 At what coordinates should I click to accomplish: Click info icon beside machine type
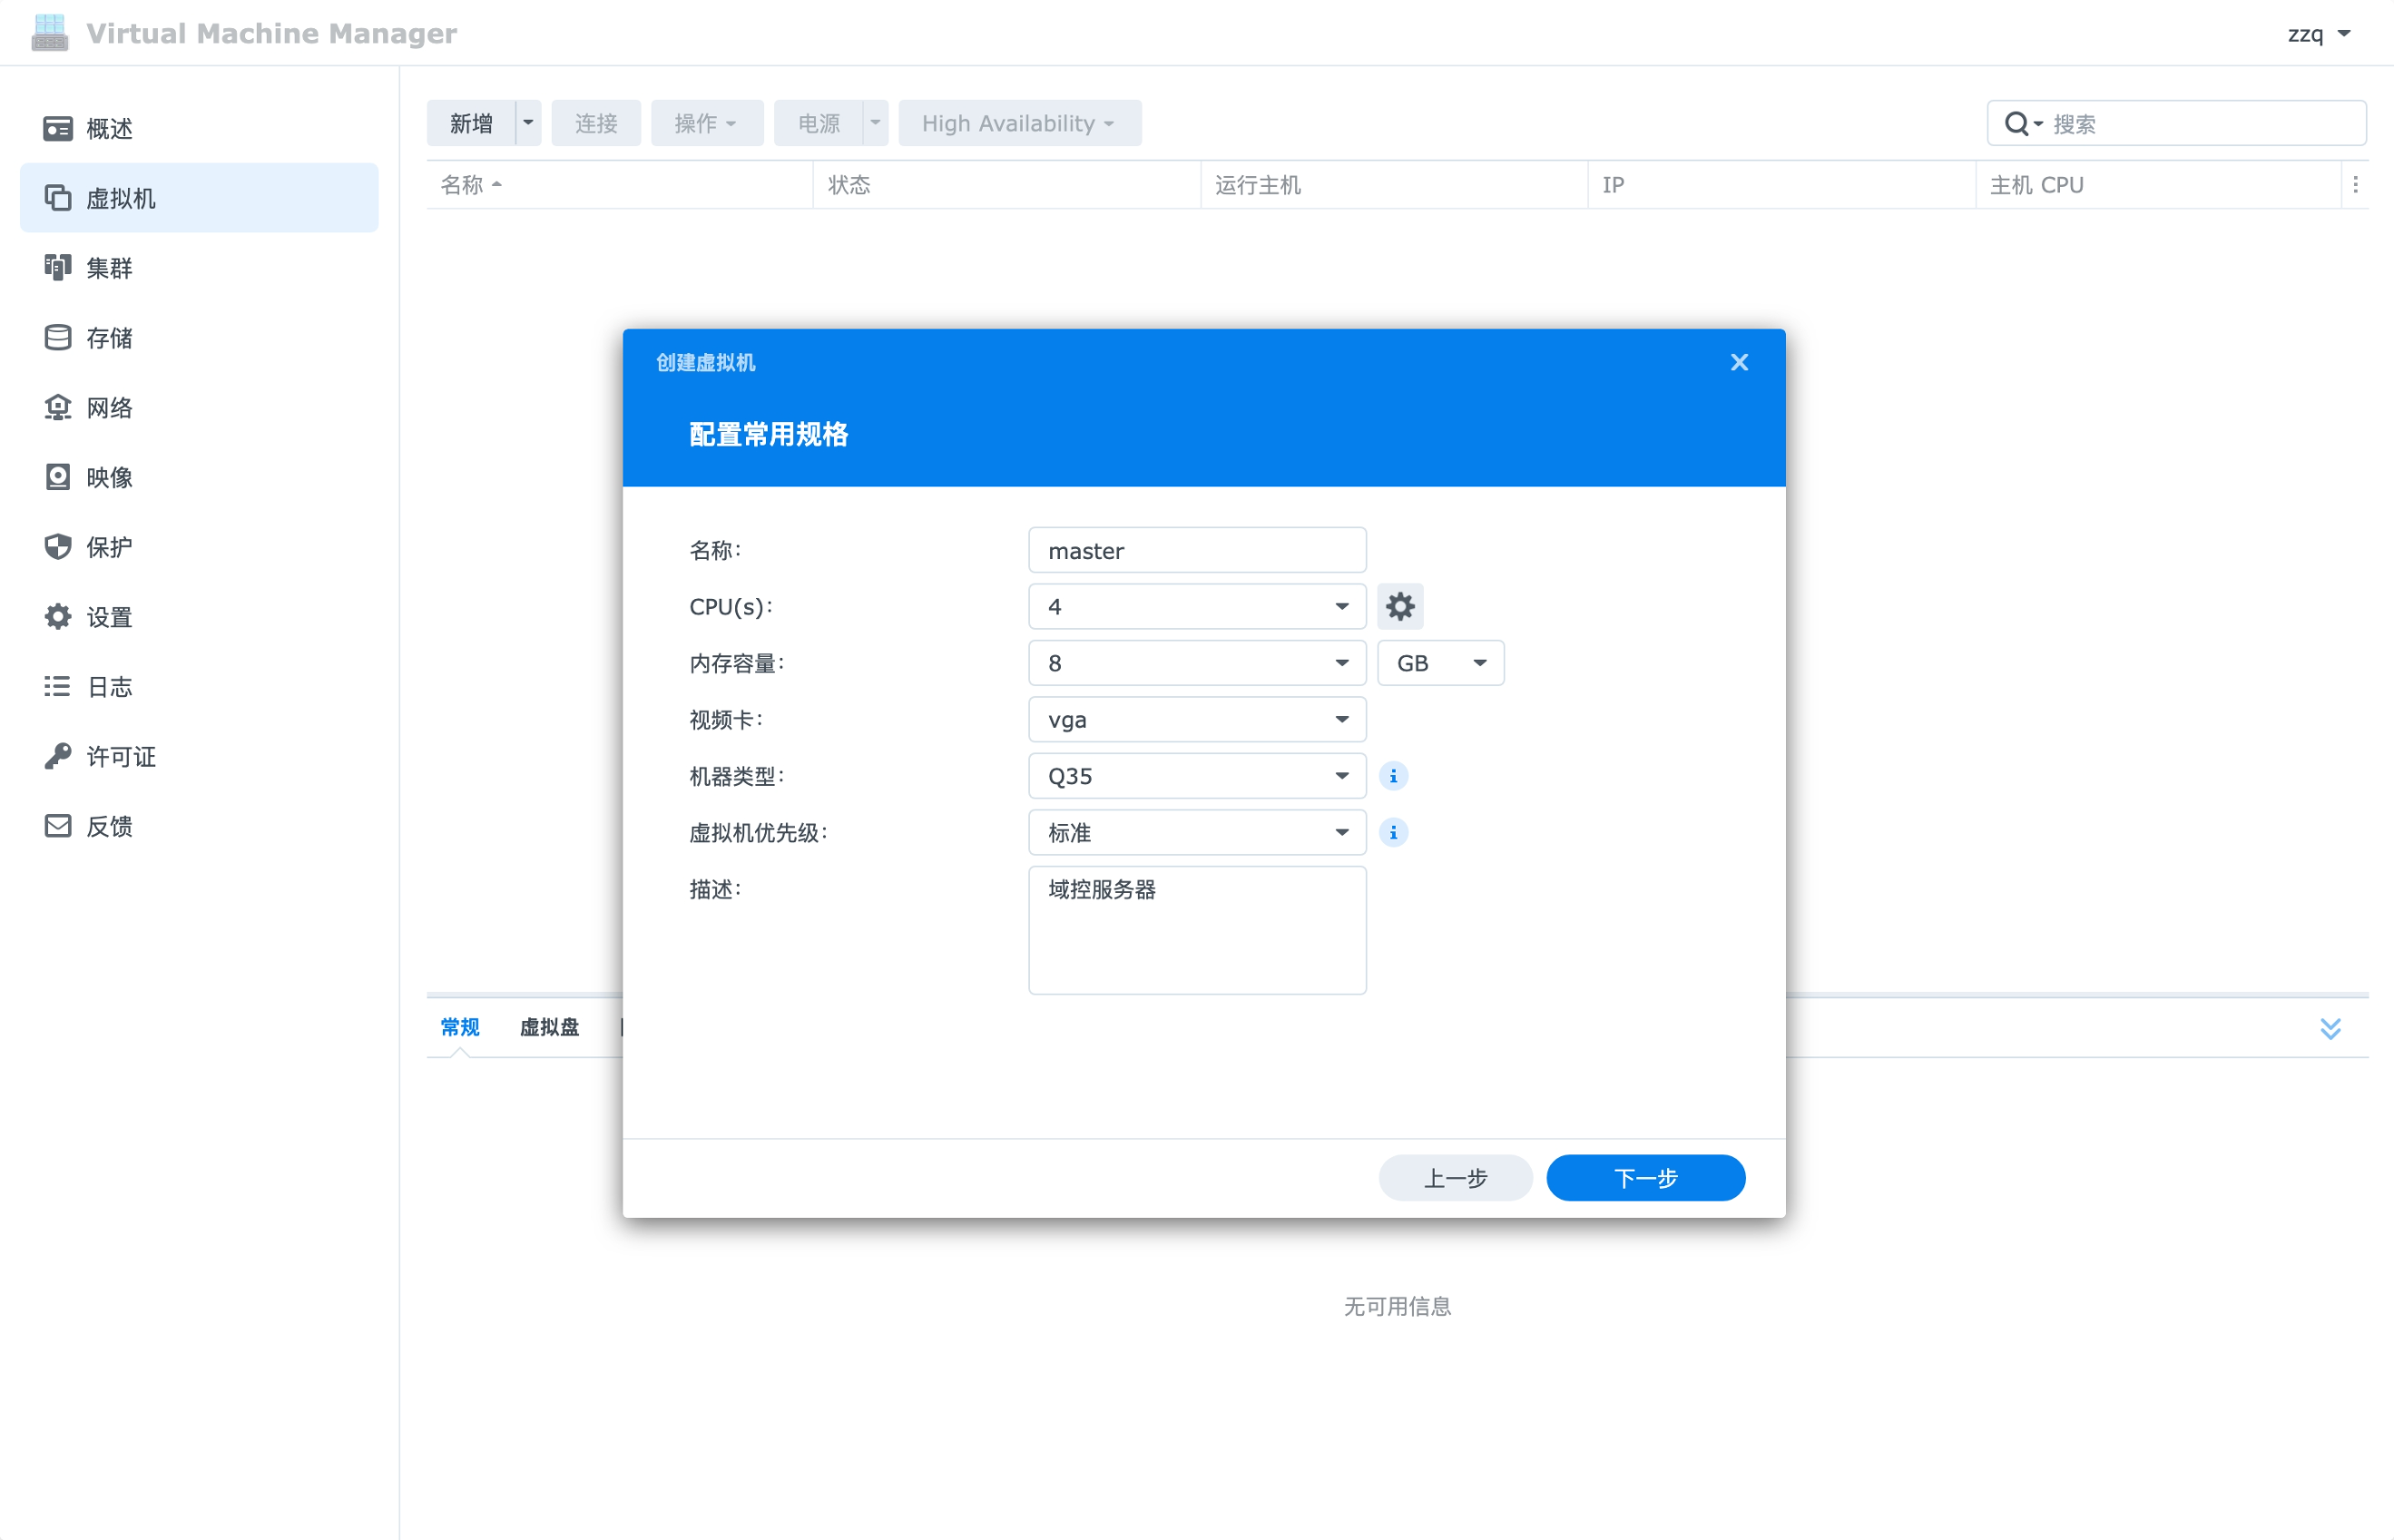click(x=1392, y=776)
